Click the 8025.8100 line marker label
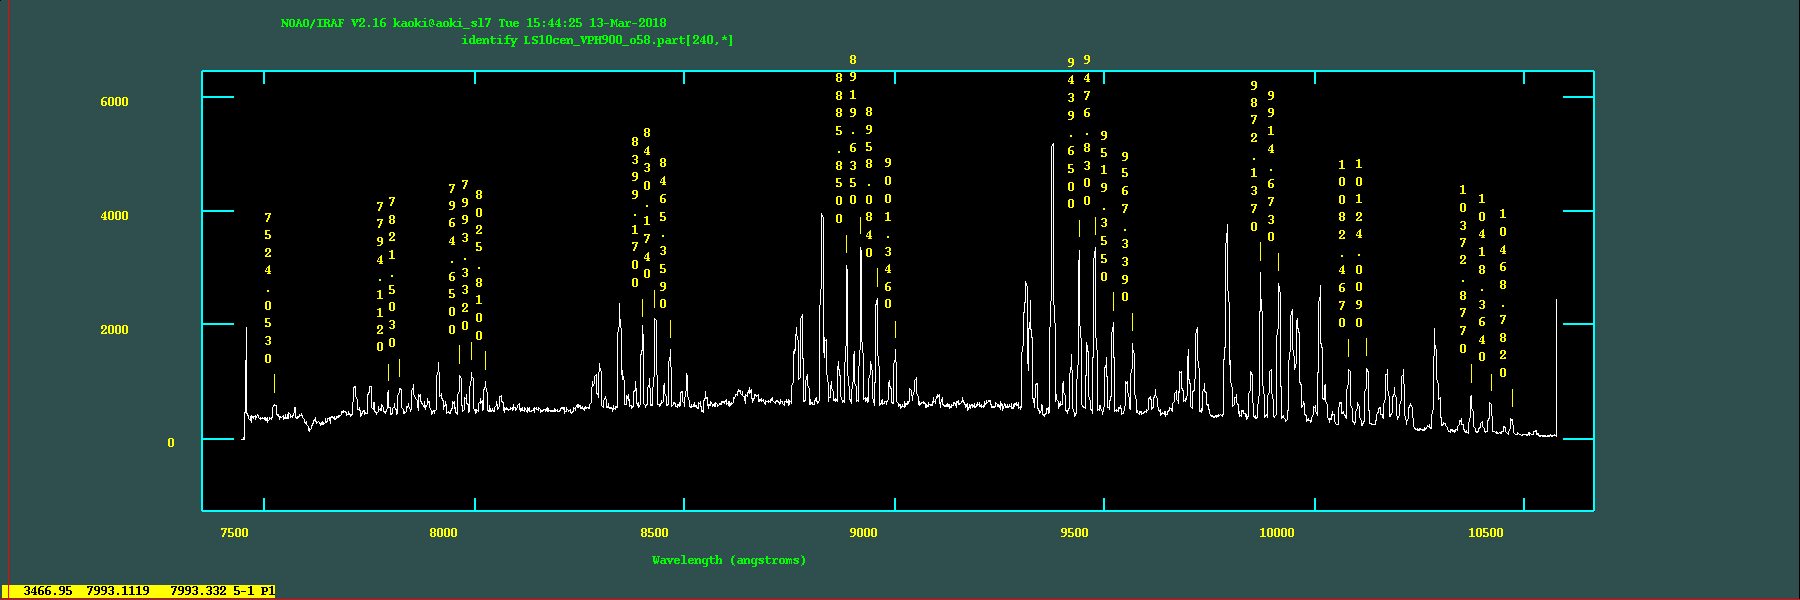The width and height of the screenshot is (1800, 600). 479,265
